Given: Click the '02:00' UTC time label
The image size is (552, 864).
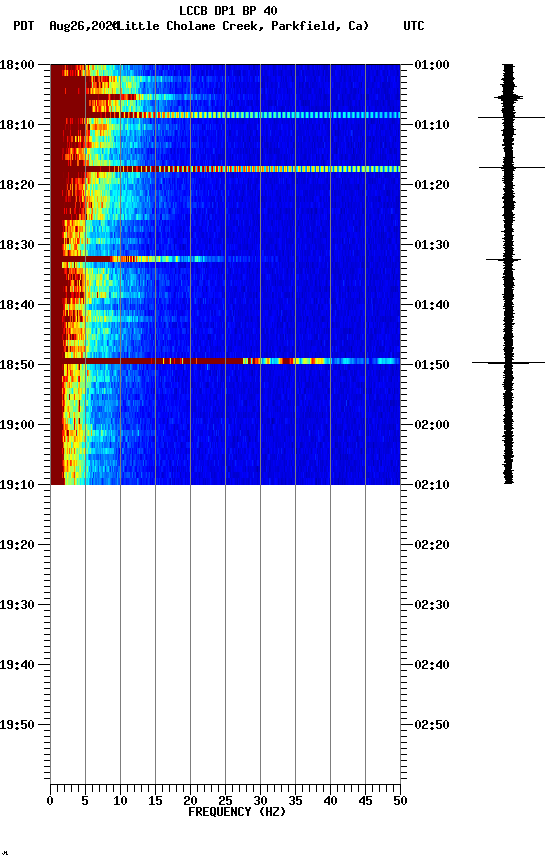Looking at the screenshot, I should [x=432, y=425].
